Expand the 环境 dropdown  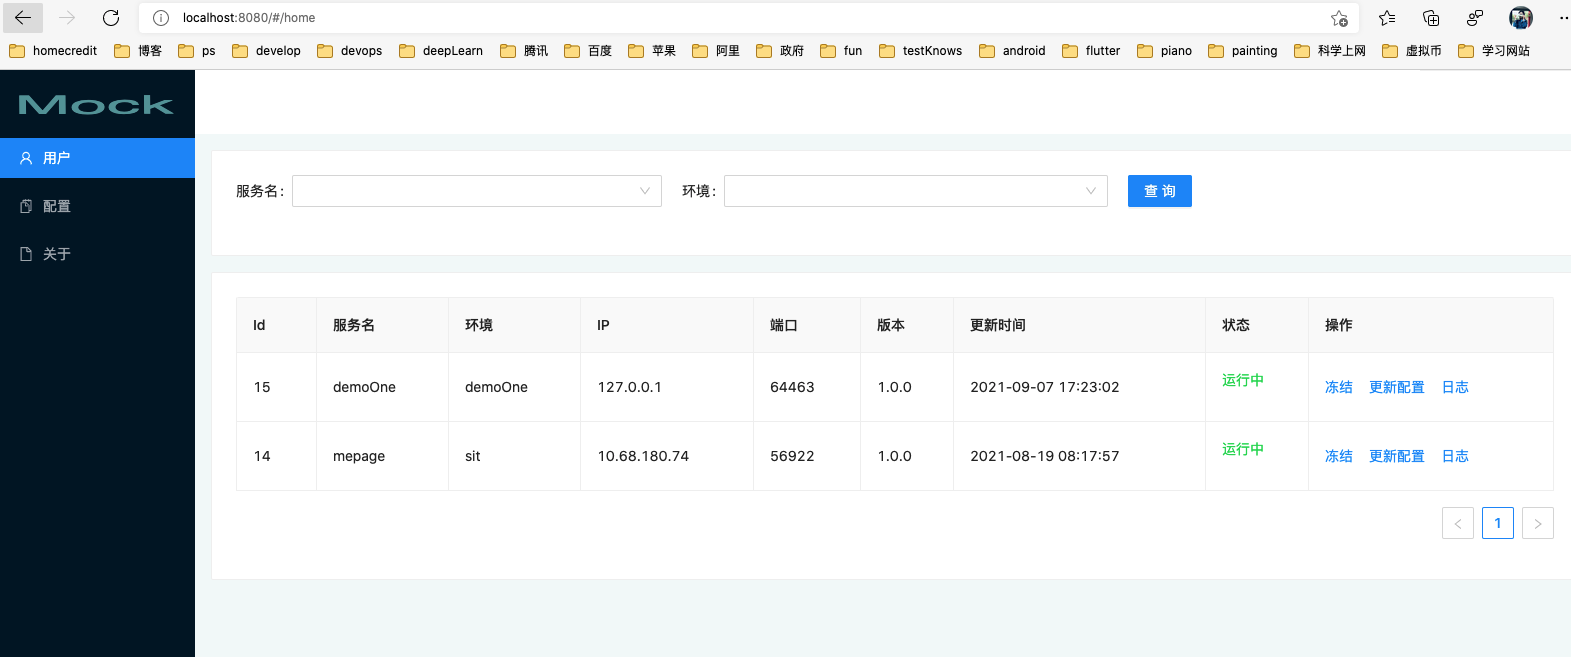click(915, 191)
